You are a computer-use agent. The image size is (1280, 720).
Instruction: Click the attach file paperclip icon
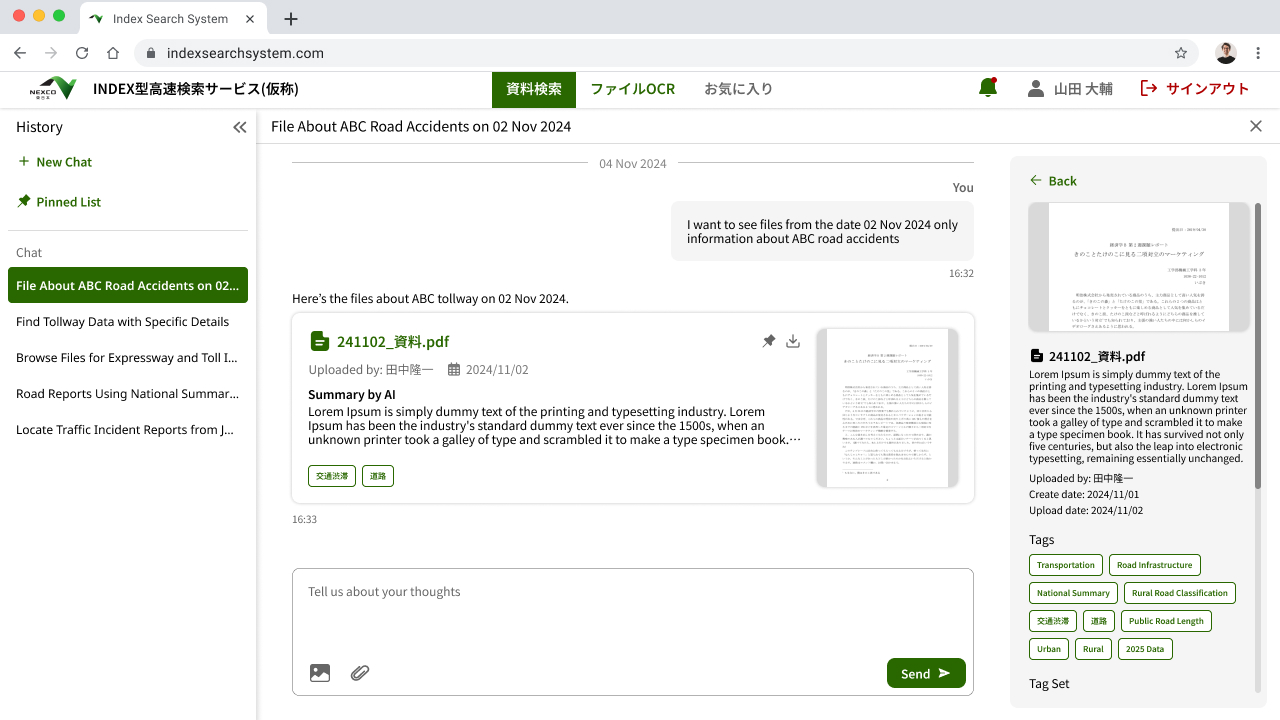pyautogui.click(x=360, y=673)
